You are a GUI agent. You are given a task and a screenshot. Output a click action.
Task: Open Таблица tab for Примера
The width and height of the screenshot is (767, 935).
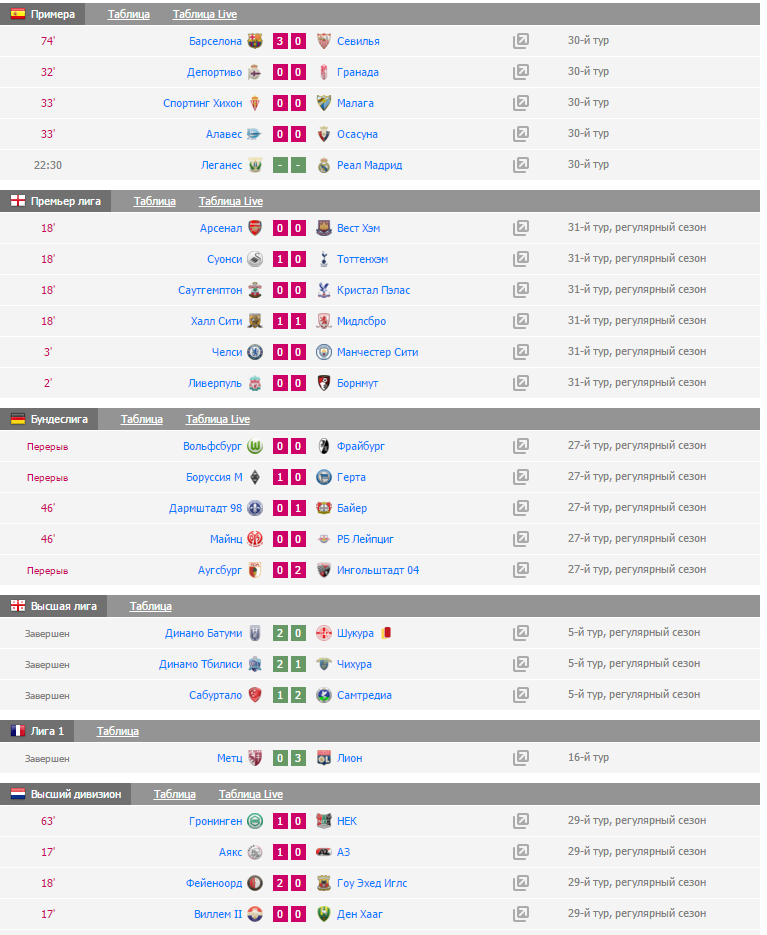(128, 14)
